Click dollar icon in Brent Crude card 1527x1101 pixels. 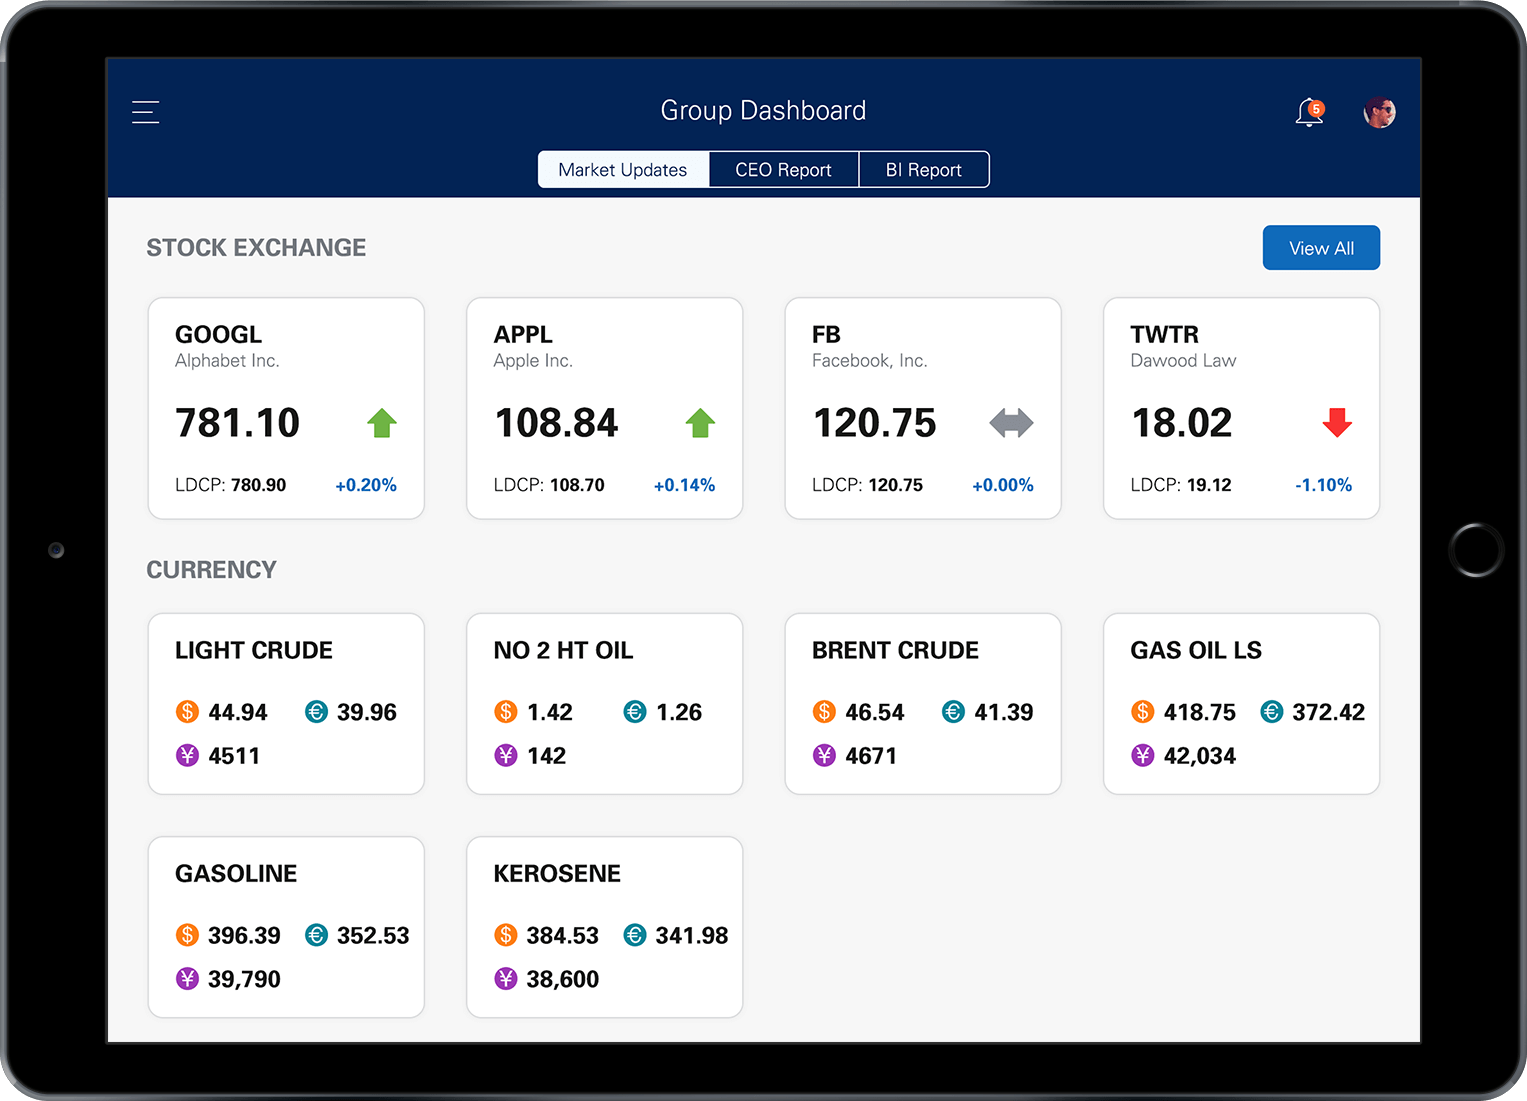[824, 712]
